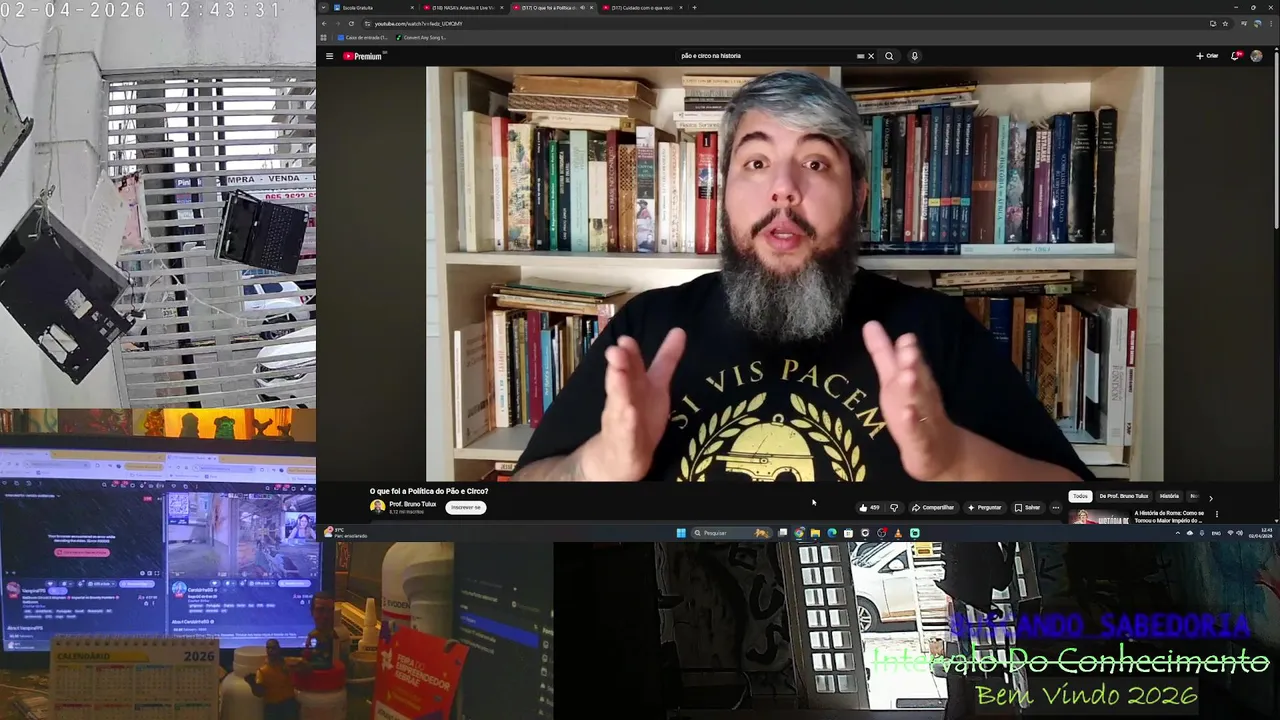
Task: Close the Escola Gratuita browser tab
Action: 412,7
